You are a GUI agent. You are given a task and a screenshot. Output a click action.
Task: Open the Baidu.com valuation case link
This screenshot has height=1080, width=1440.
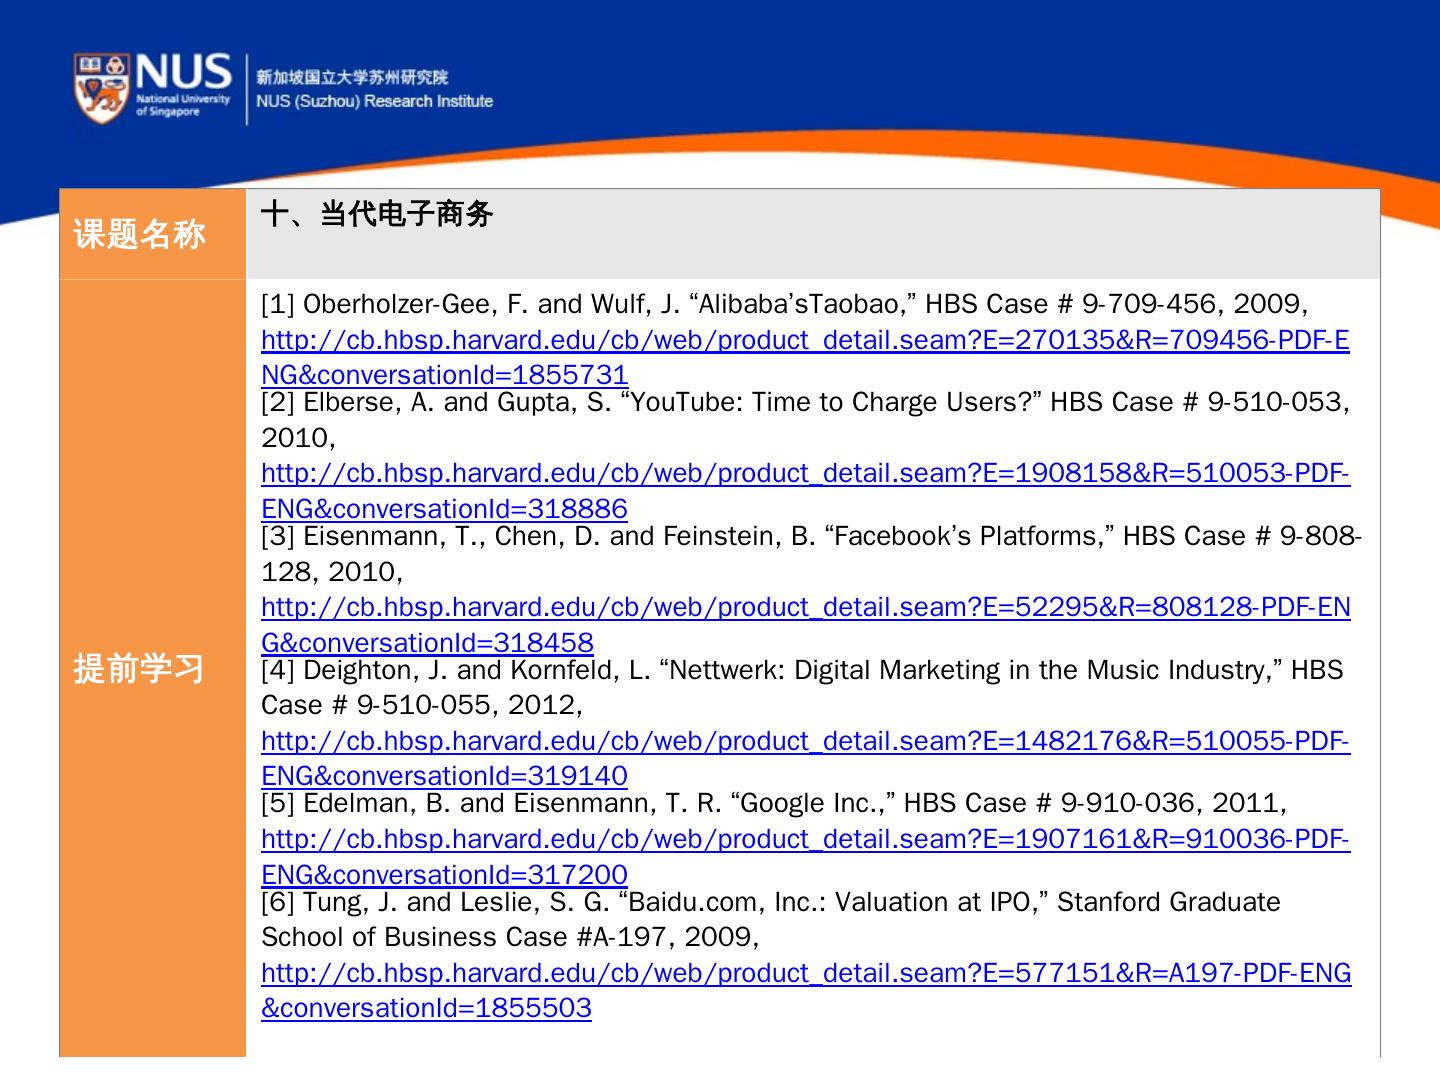(x=806, y=990)
